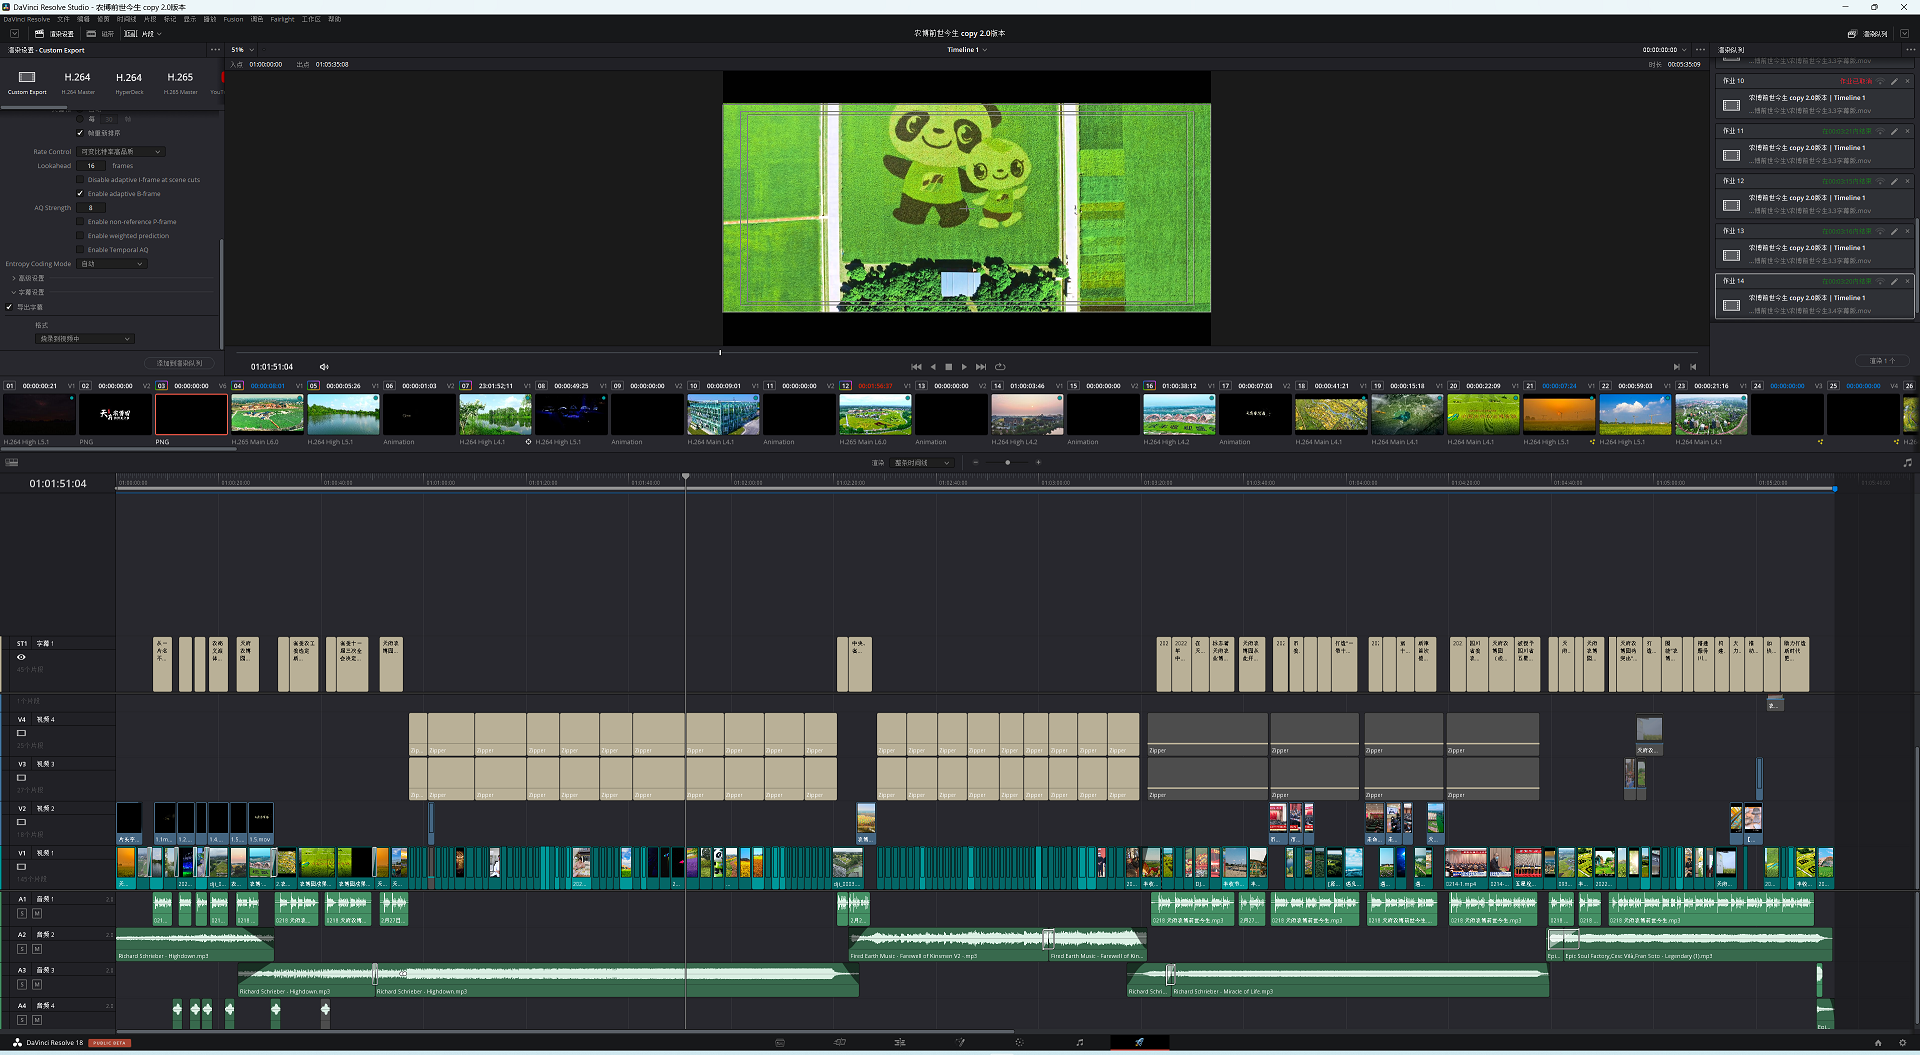
Task: Mute audio track A1
Action: [37, 914]
